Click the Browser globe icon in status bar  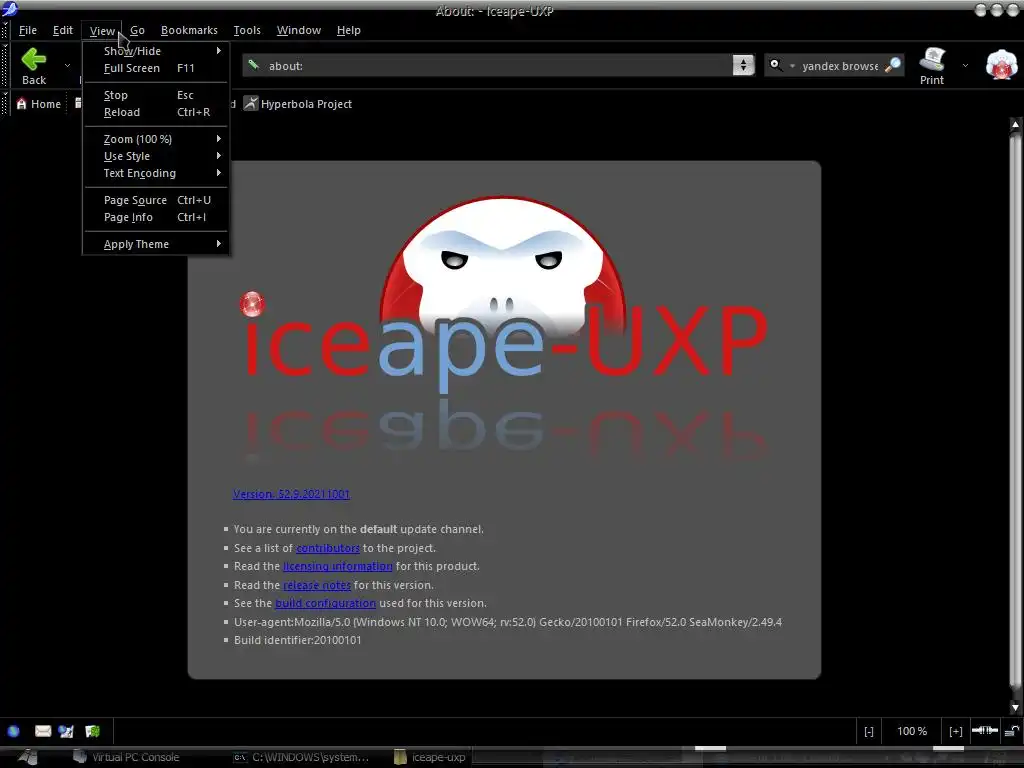[x=13, y=731]
